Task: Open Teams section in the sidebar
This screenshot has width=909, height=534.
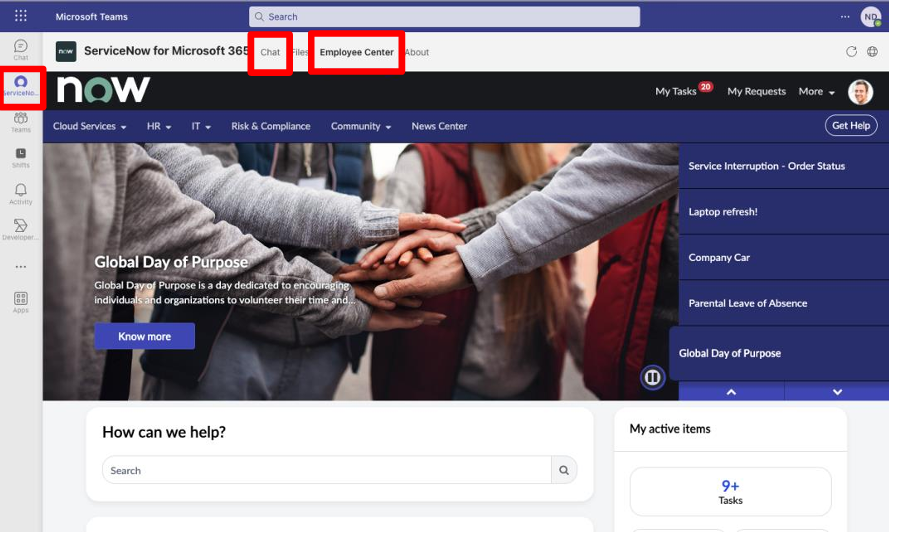Action: [x=21, y=122]
